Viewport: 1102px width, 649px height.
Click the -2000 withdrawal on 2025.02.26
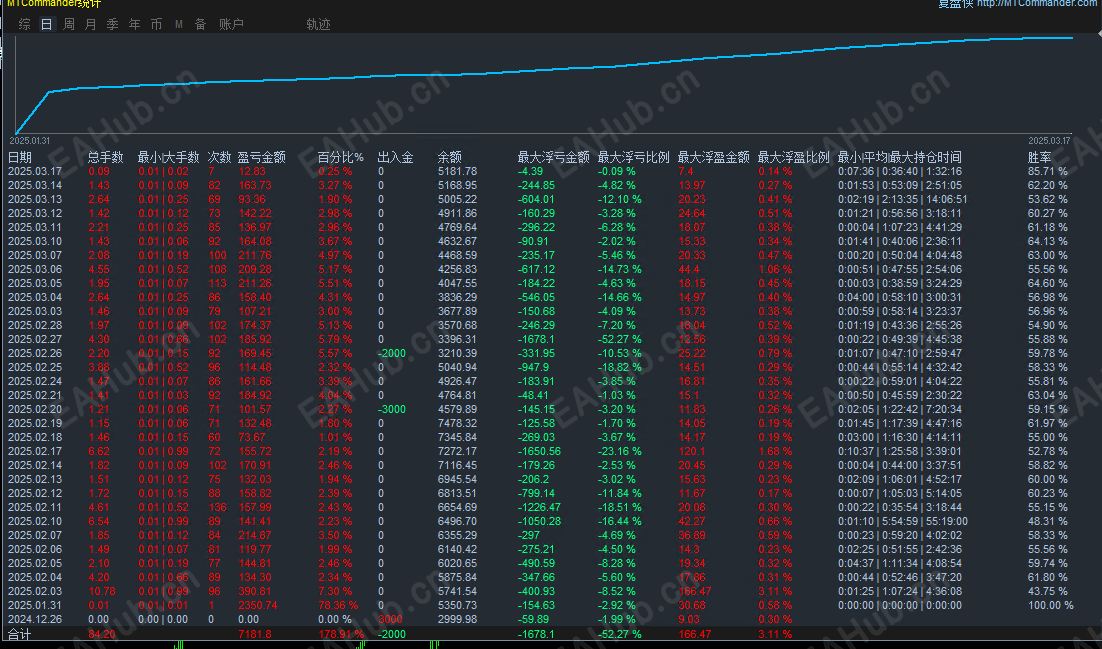coord(391,353)
